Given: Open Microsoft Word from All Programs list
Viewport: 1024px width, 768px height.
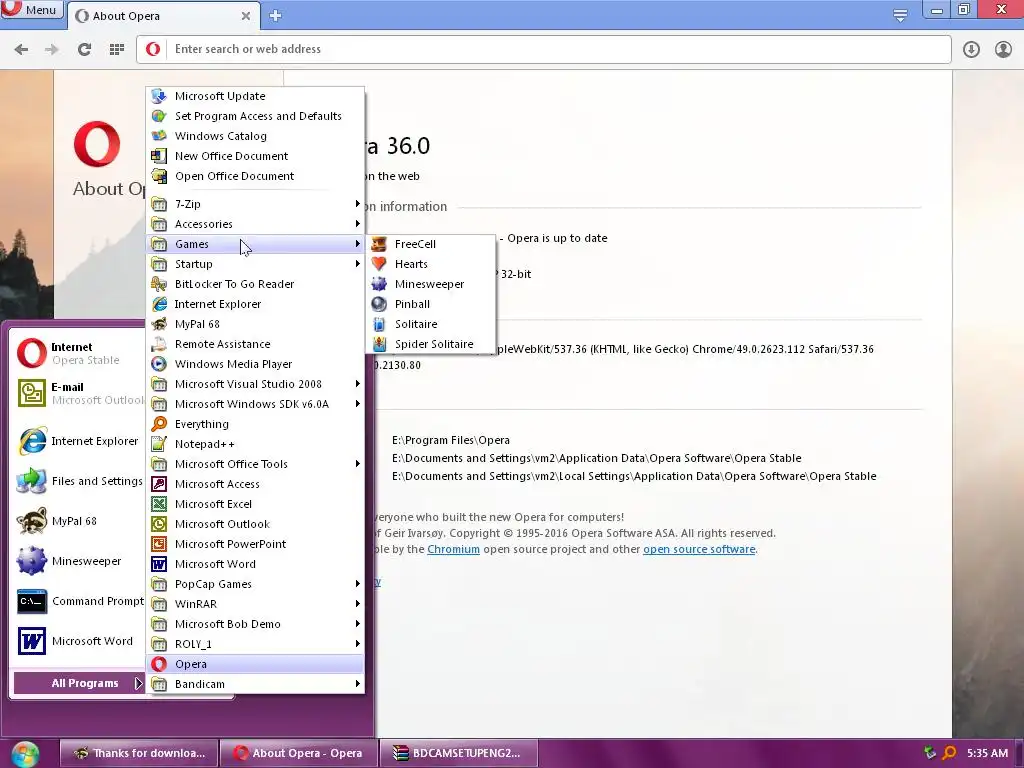Looking at the screenshot, I should point(255,564).
